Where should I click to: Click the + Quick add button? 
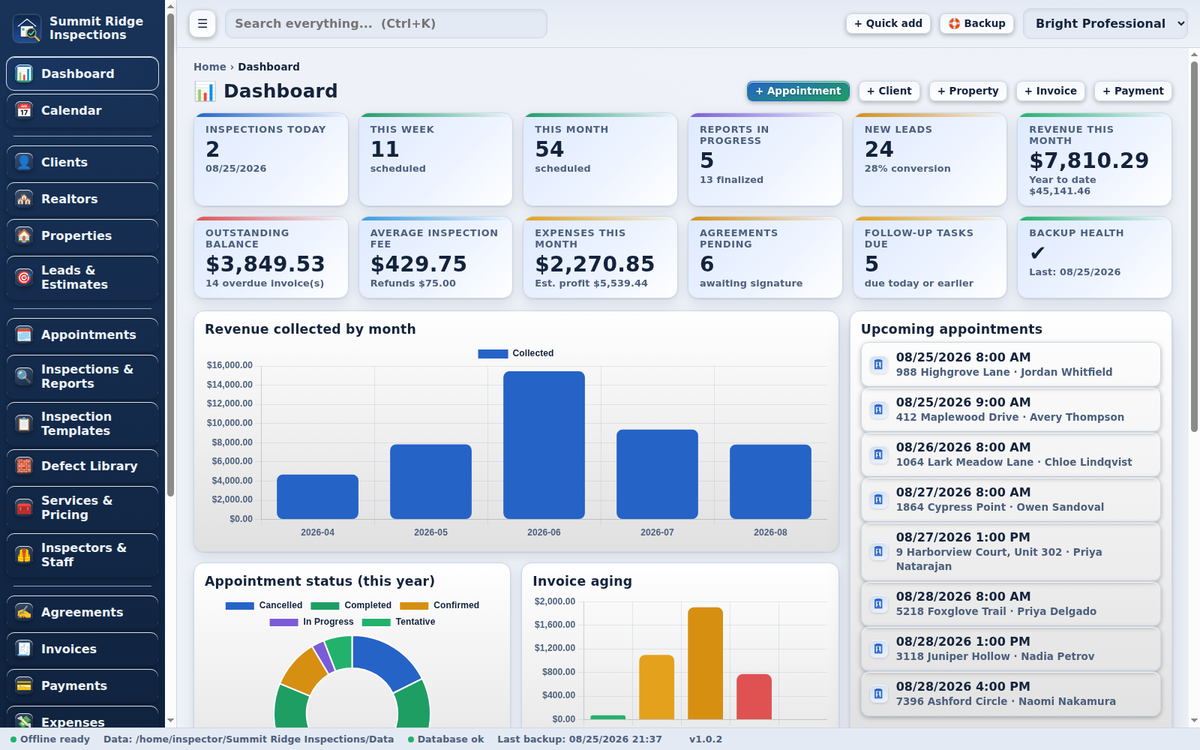tap(889, 24)
